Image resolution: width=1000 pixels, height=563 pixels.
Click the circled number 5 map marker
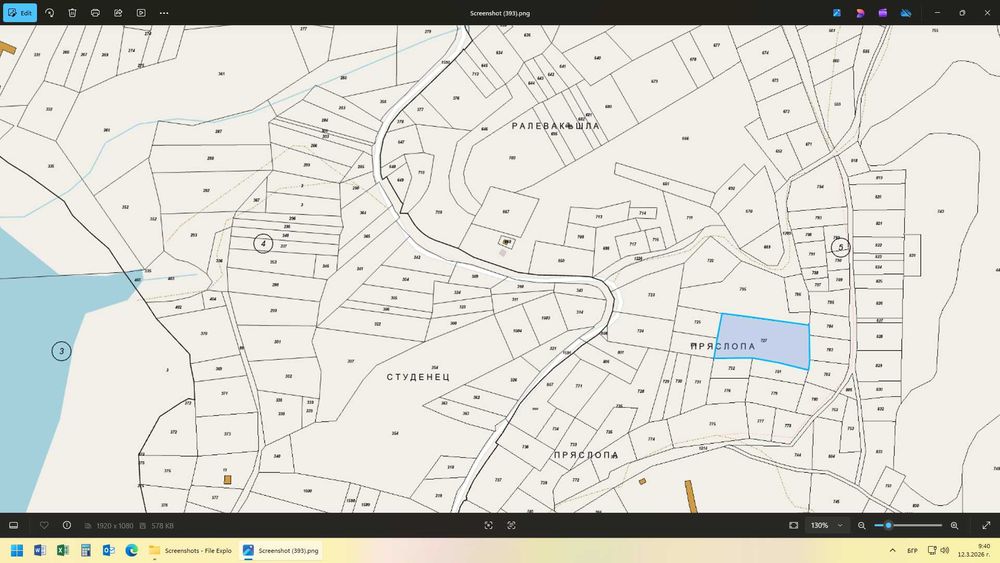pyautogui.click(x=841, y=247)
